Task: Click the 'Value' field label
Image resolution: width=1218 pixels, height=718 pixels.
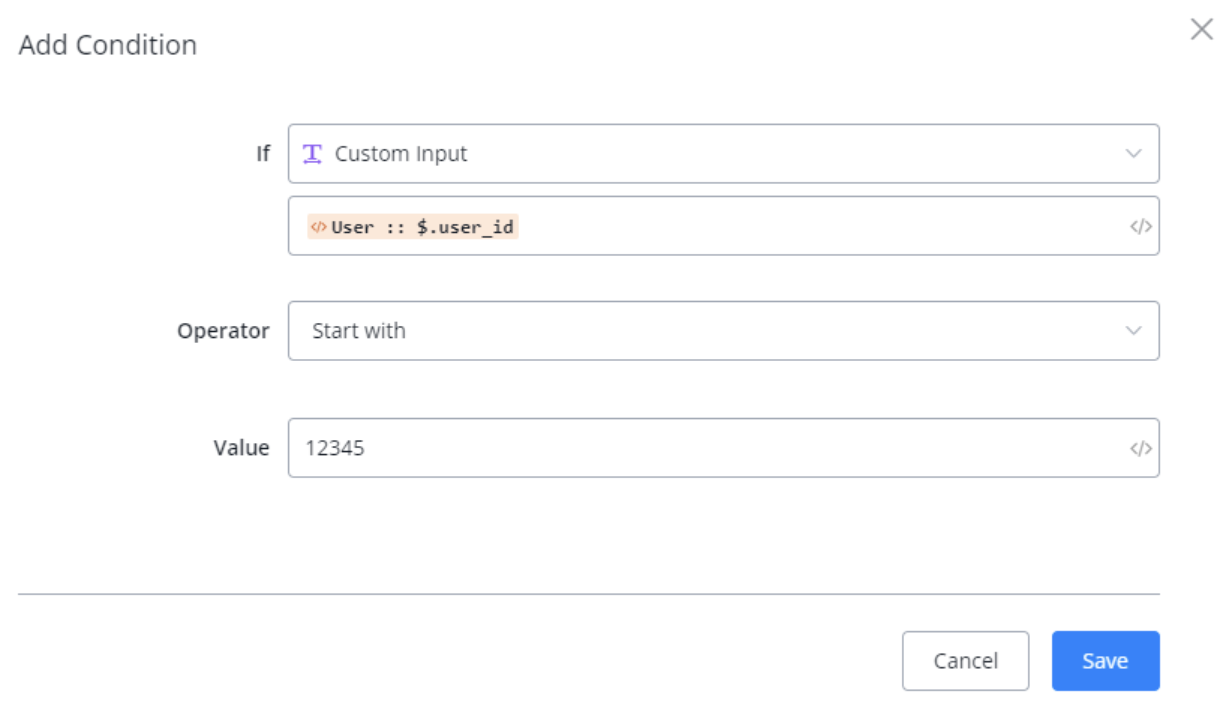Action: (241, 448)
